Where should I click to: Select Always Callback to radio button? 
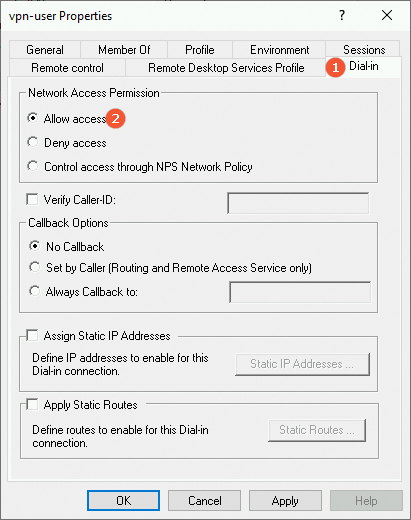(34, 291)
